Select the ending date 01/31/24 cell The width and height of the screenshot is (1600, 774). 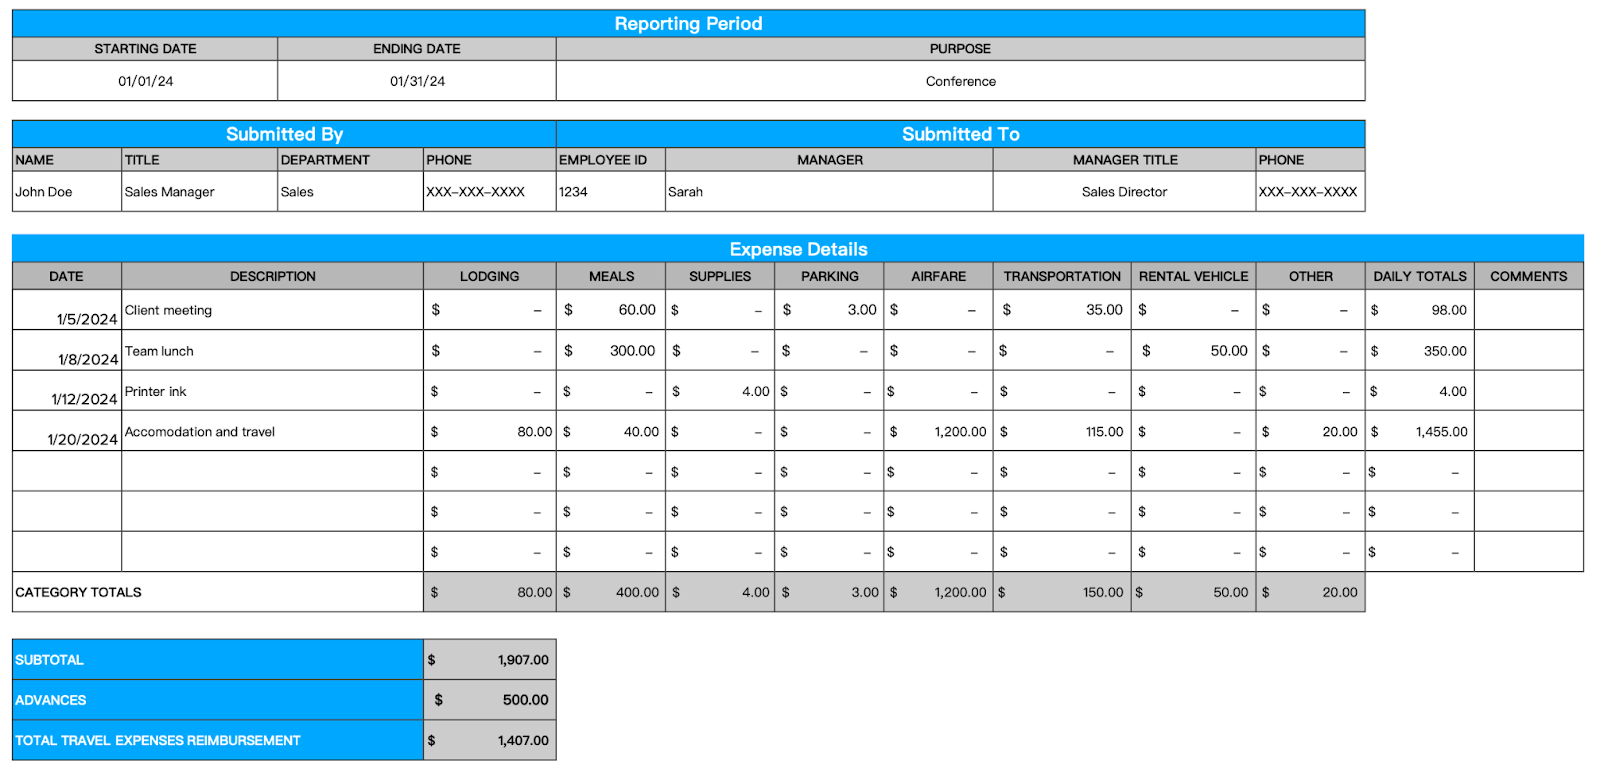pyautogui.click(x=417, y=81)
